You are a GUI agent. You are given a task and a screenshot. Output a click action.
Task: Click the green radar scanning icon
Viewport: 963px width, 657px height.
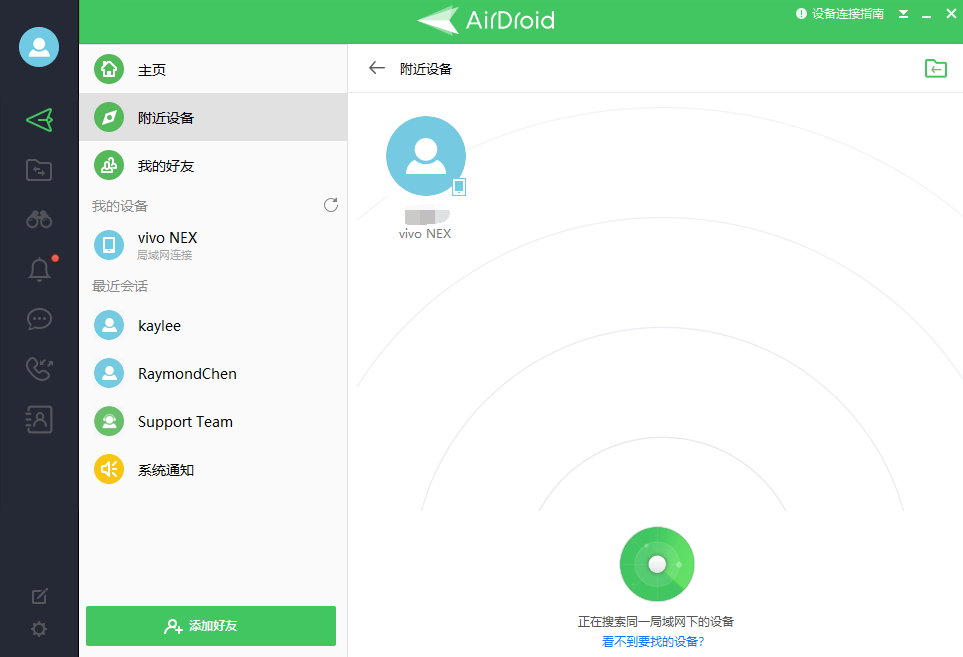pos(657,564)
